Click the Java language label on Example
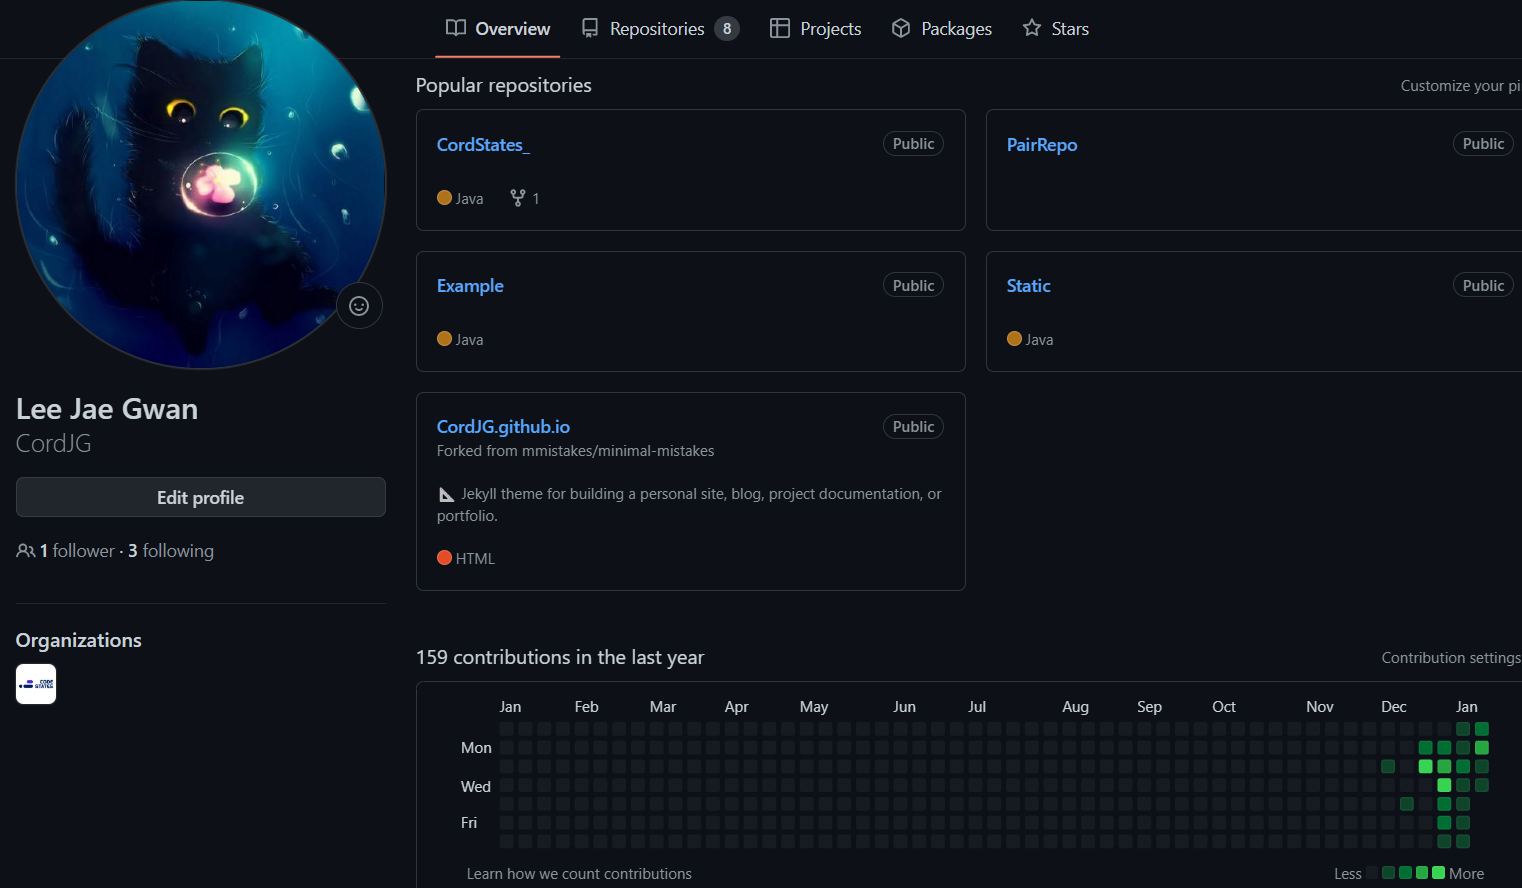This screenshot has width=1522, height=888. tap(469, 340)
